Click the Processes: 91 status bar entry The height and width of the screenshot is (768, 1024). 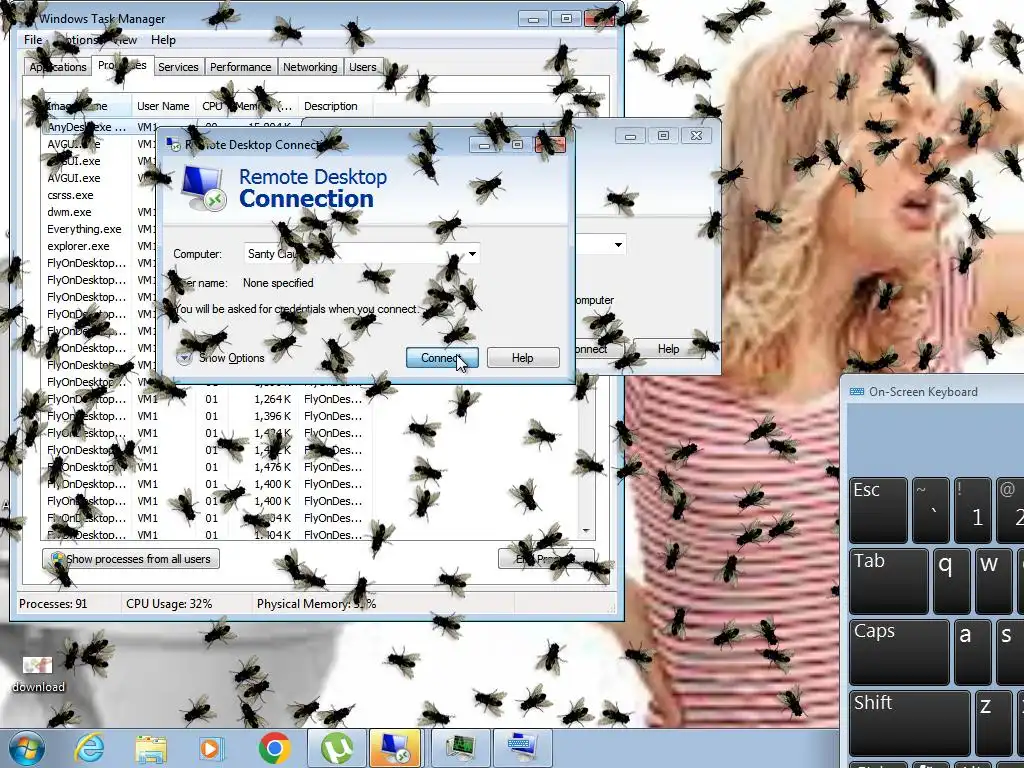tap(53, 603)
